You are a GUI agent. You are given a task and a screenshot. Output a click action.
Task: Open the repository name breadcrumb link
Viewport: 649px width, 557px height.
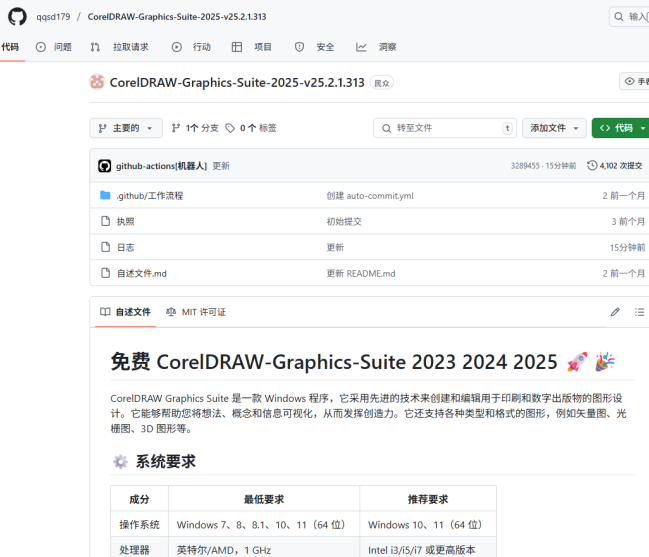pyautogui.click(x=177, y=17)
